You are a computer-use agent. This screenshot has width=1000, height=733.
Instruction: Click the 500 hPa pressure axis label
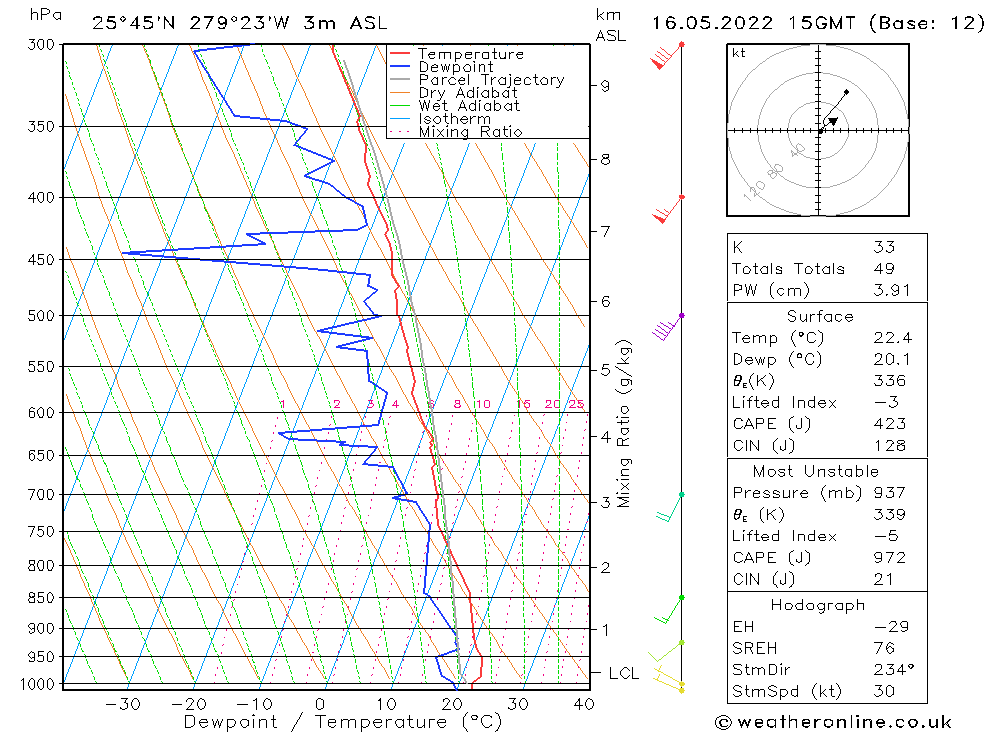pyautogui.click(x=41, y=316)
